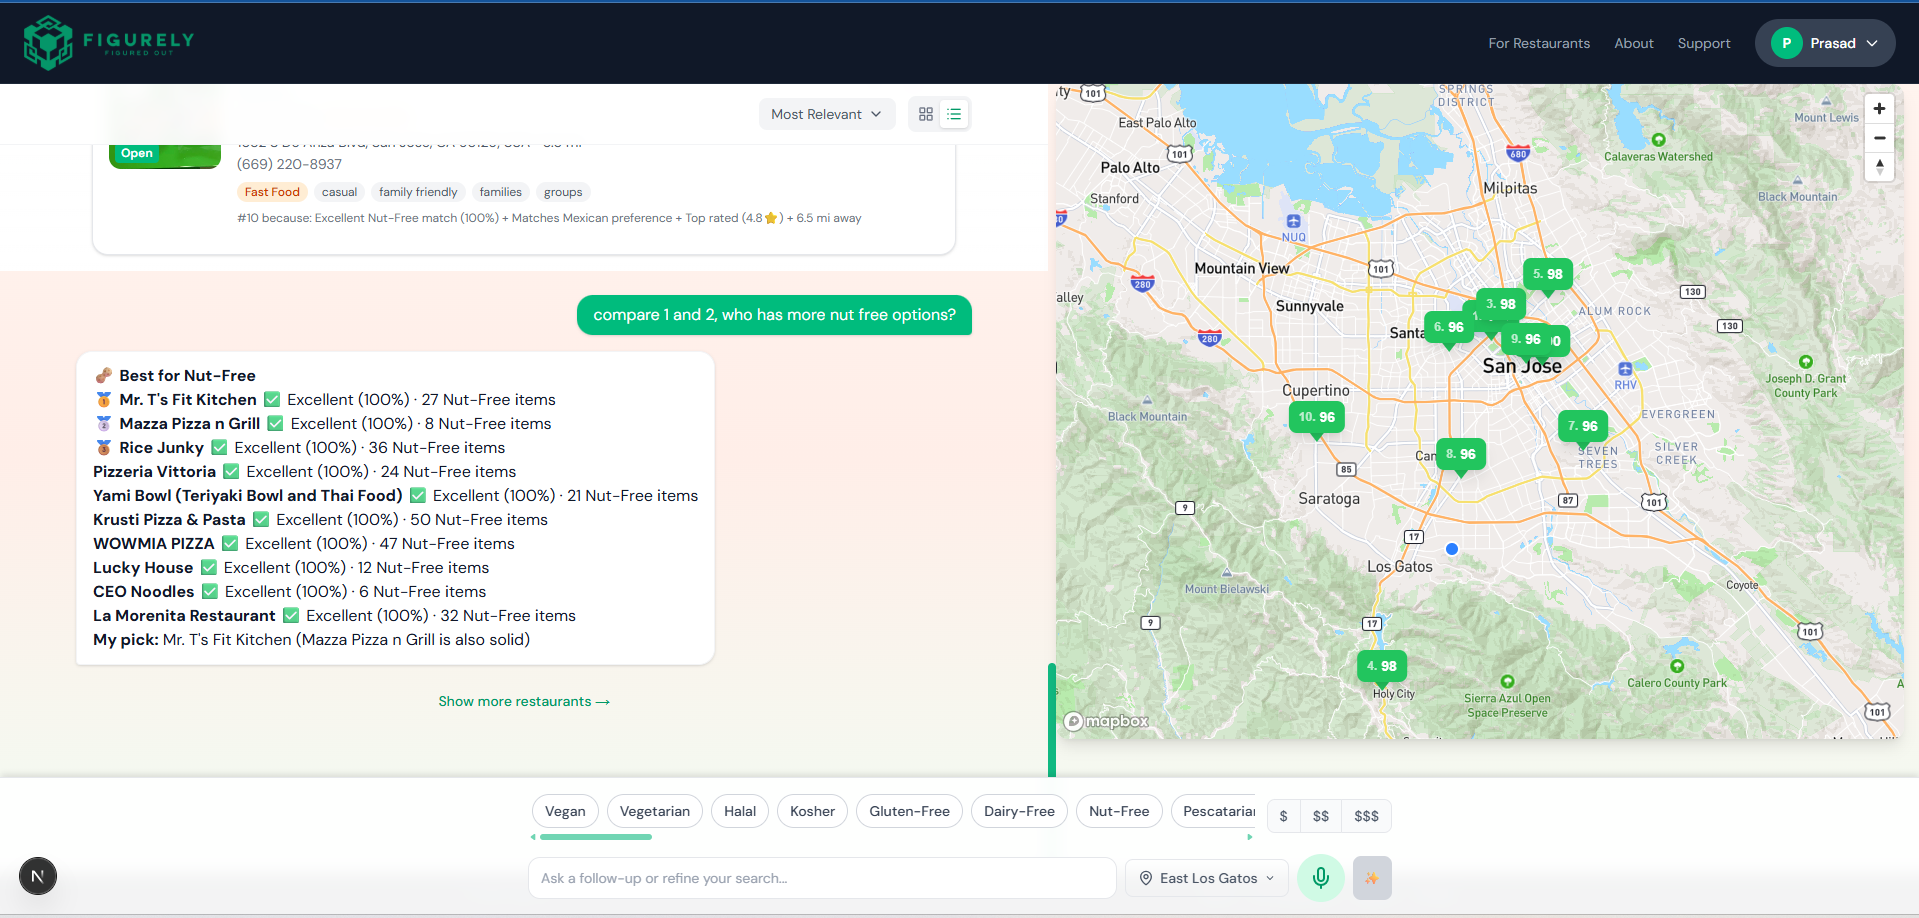
Task: Activate the AI sparkle search button
Action: coord(1372,877)
